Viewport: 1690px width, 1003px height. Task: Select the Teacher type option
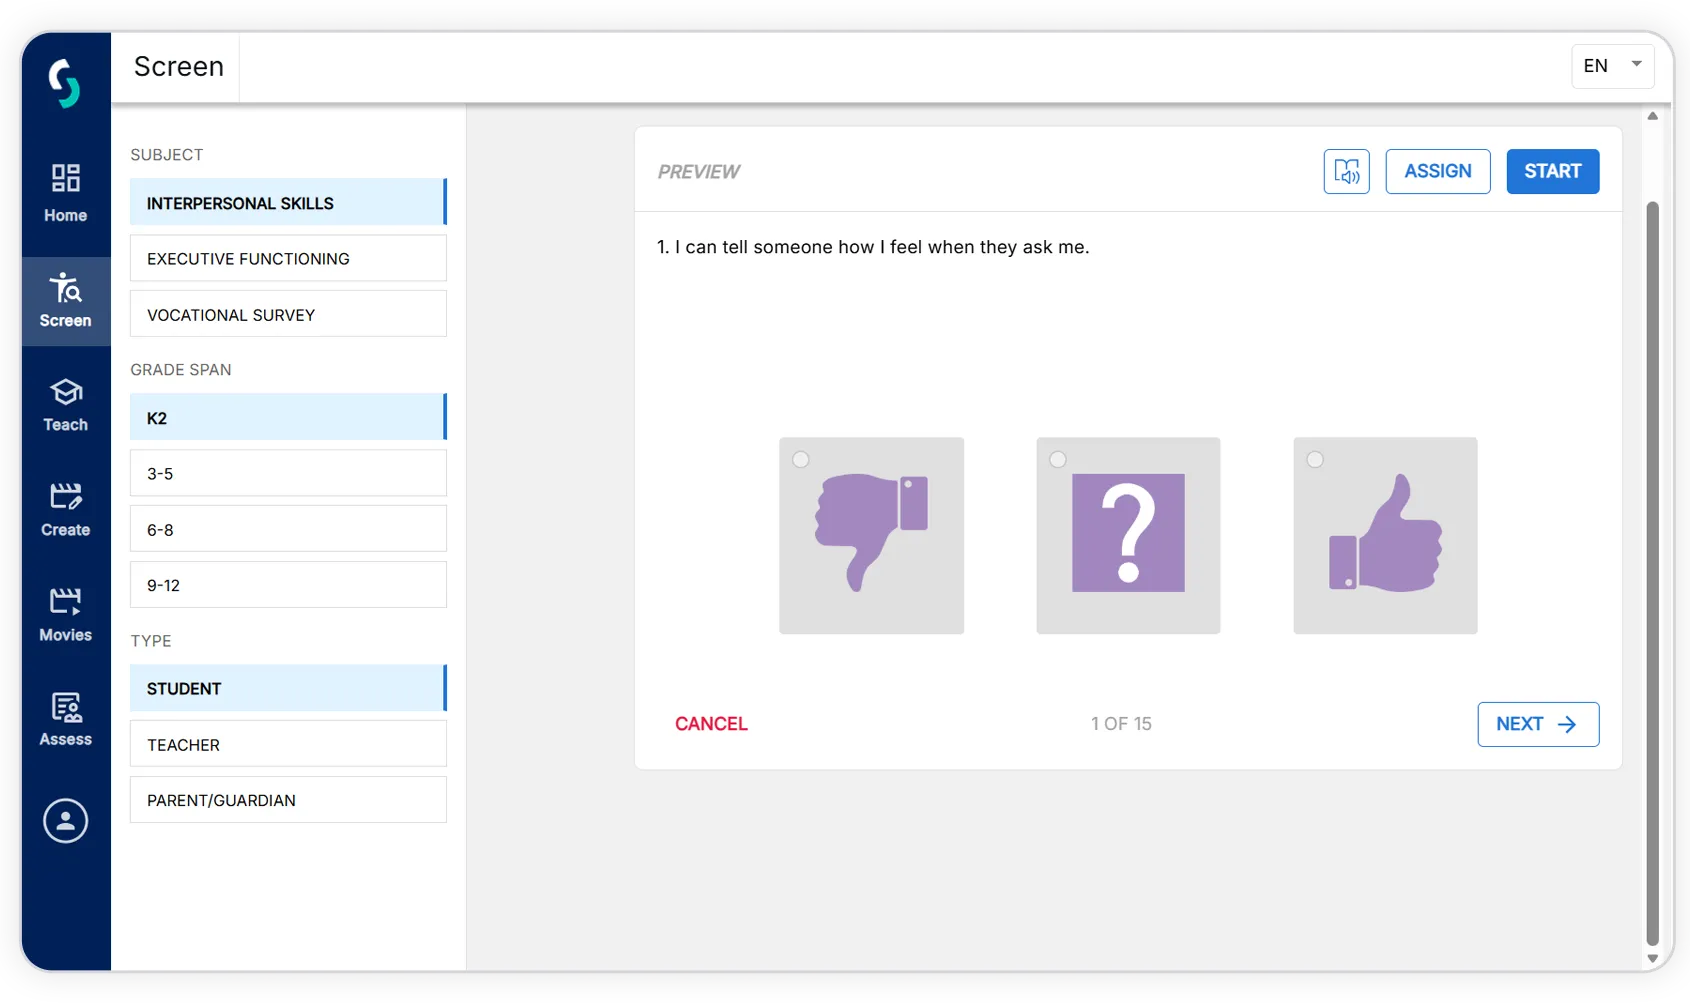coord(288,745)
